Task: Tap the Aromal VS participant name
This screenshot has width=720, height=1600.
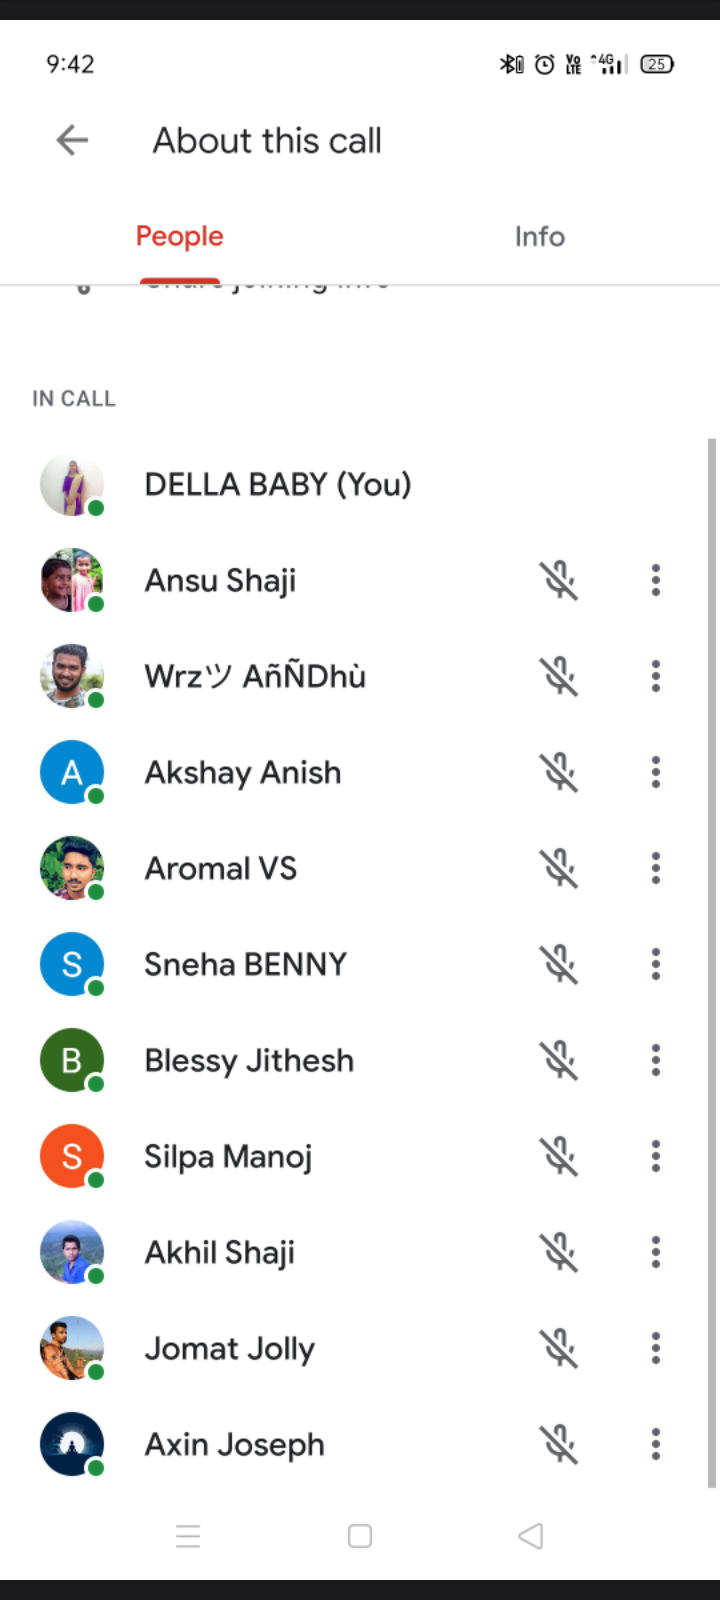Action: point(221,868)
